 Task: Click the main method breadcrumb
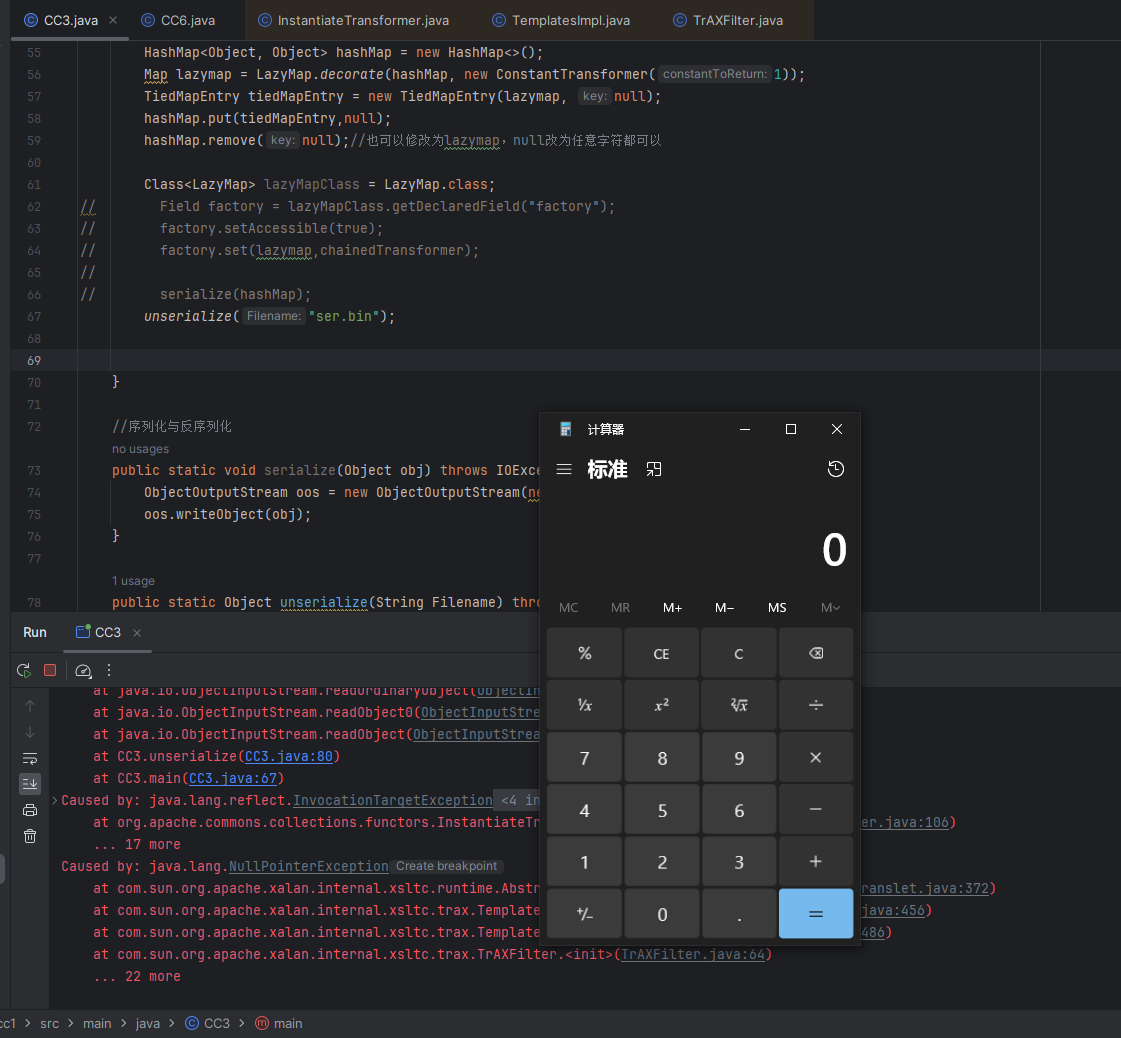tap(279, 1024)
